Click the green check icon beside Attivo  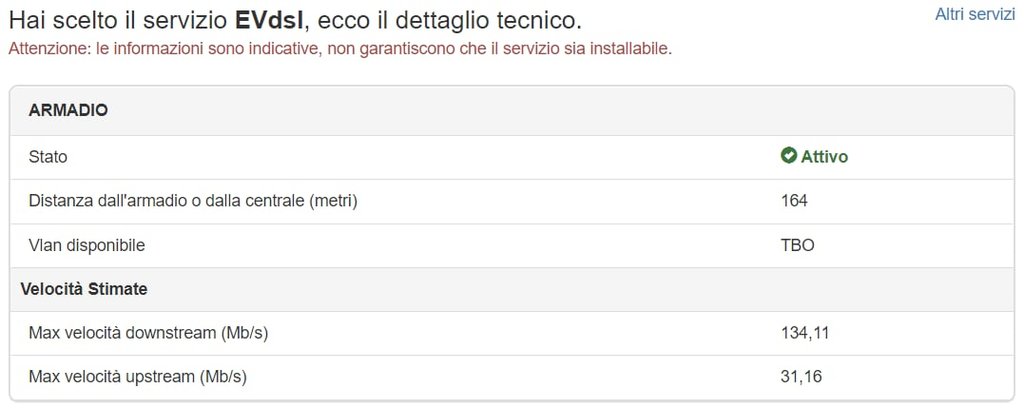(x=788, y=156)
